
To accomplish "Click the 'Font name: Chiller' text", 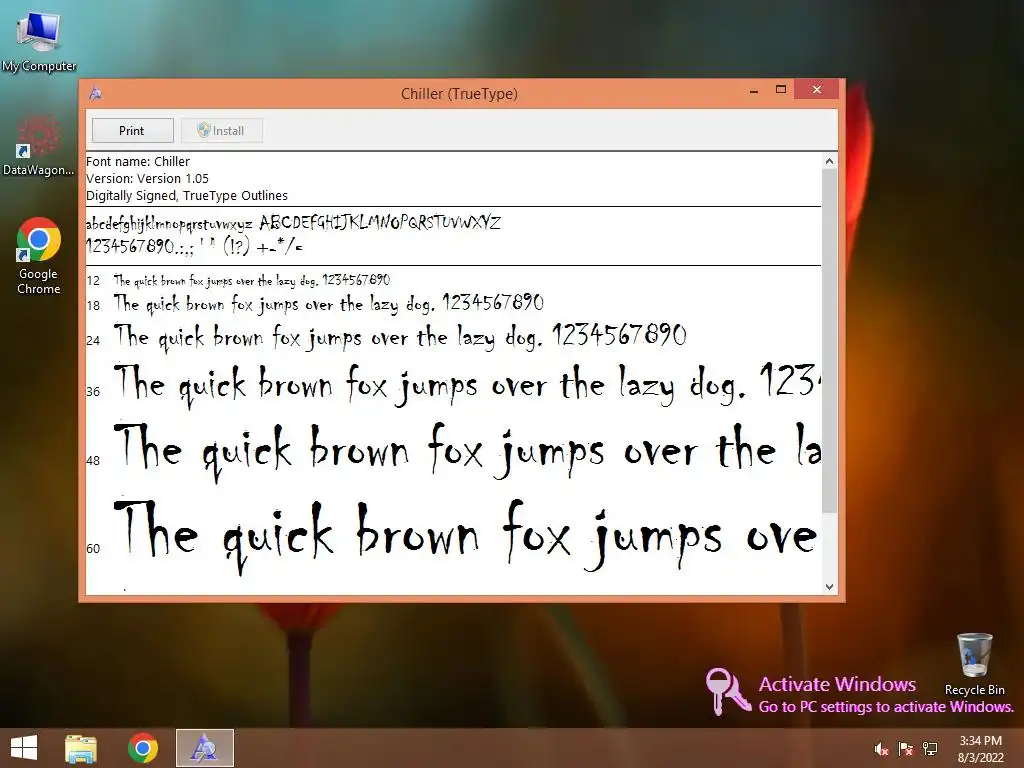I will pyautogui.click(x=138, y=161).
